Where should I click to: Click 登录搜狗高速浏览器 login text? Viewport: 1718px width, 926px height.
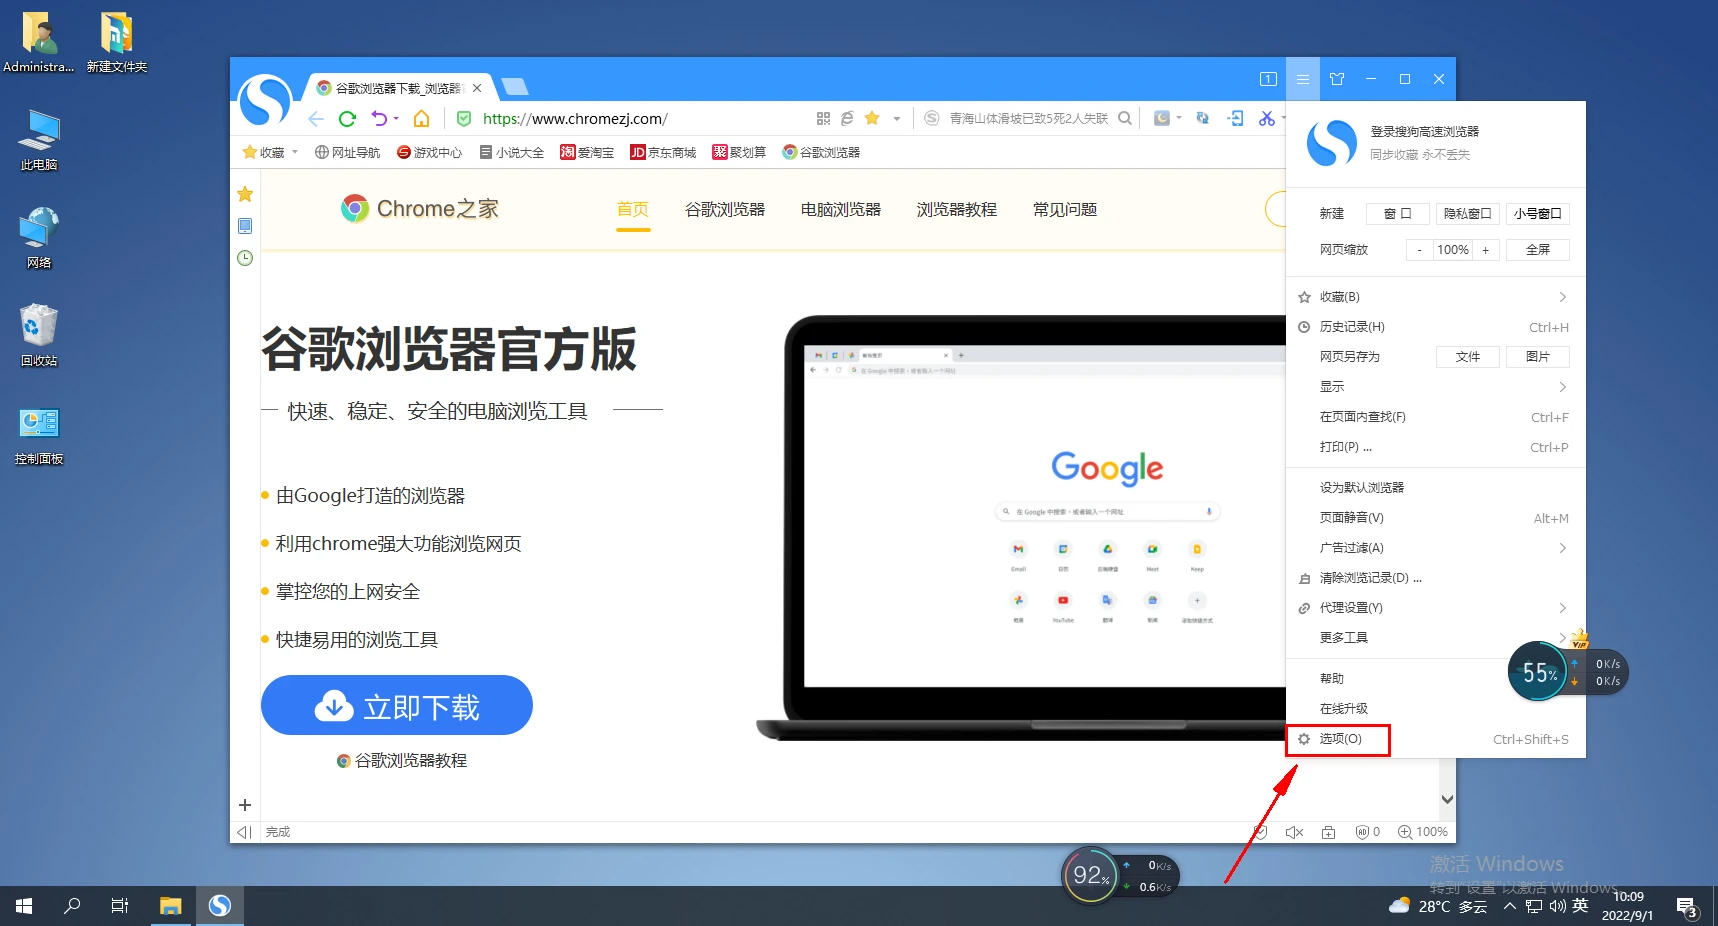coord(1424,131)
